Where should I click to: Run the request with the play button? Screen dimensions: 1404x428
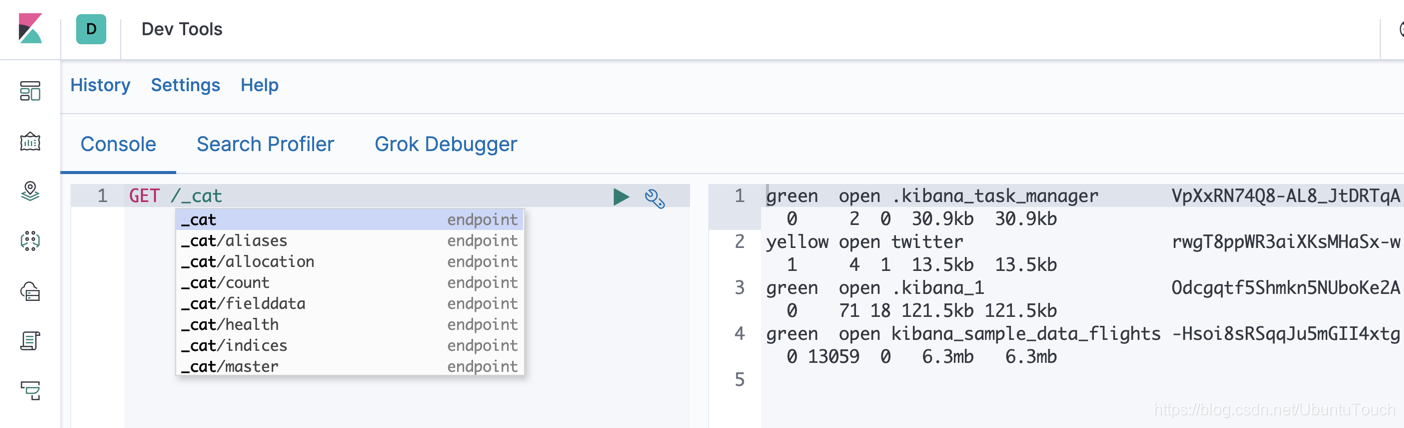(621, 197)
